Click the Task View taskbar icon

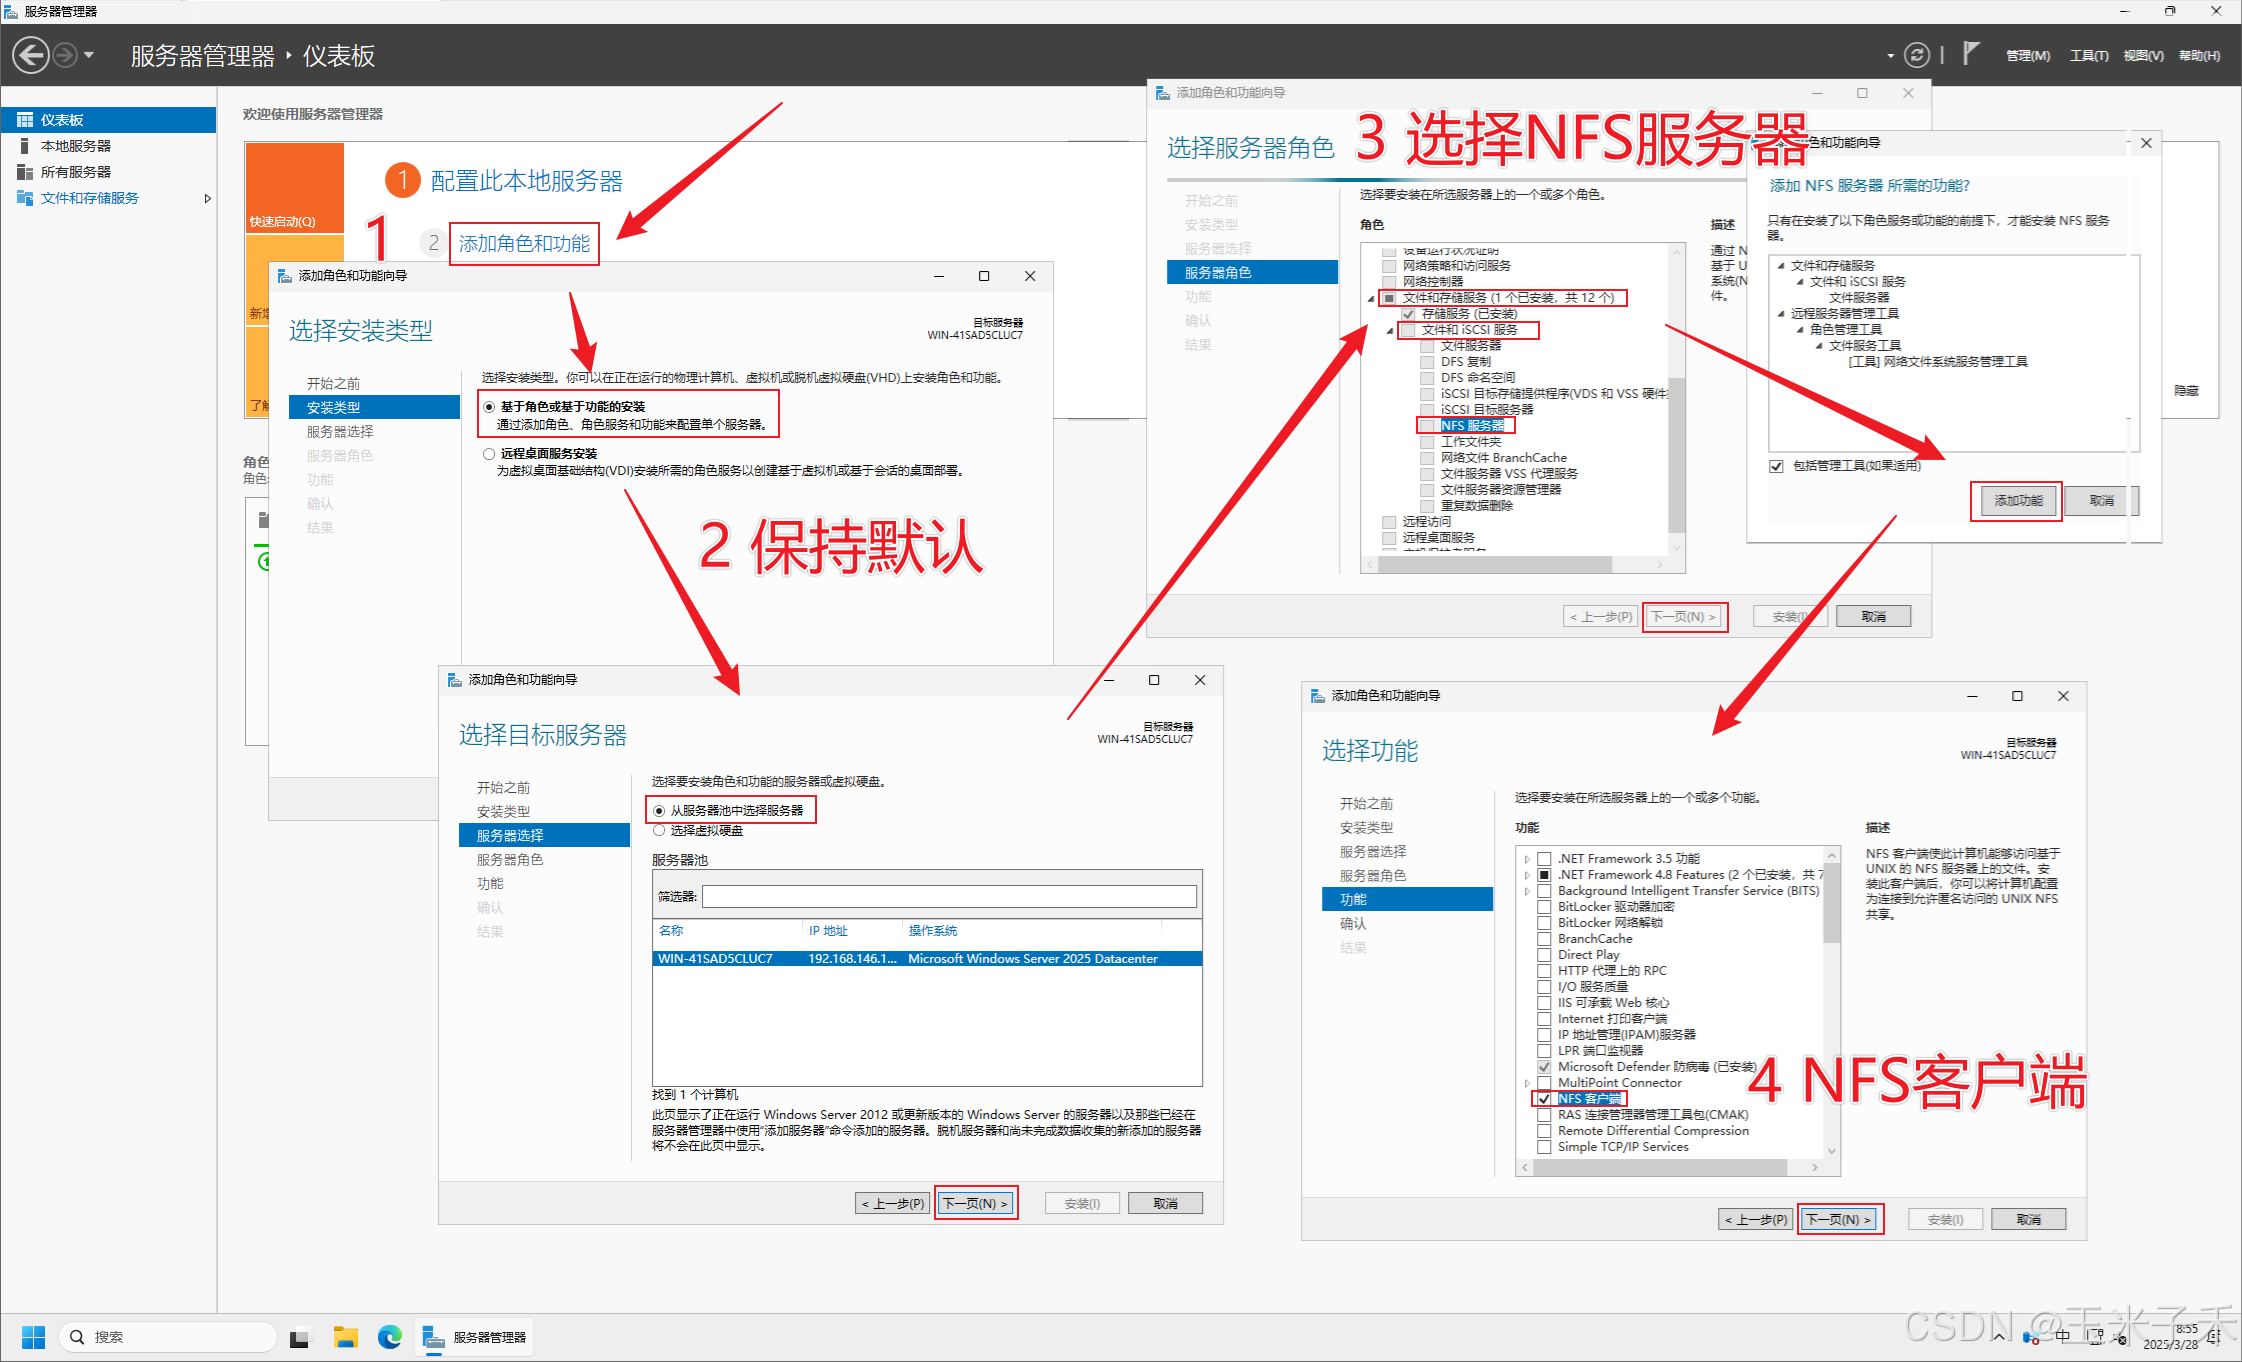pos(299,1337)
